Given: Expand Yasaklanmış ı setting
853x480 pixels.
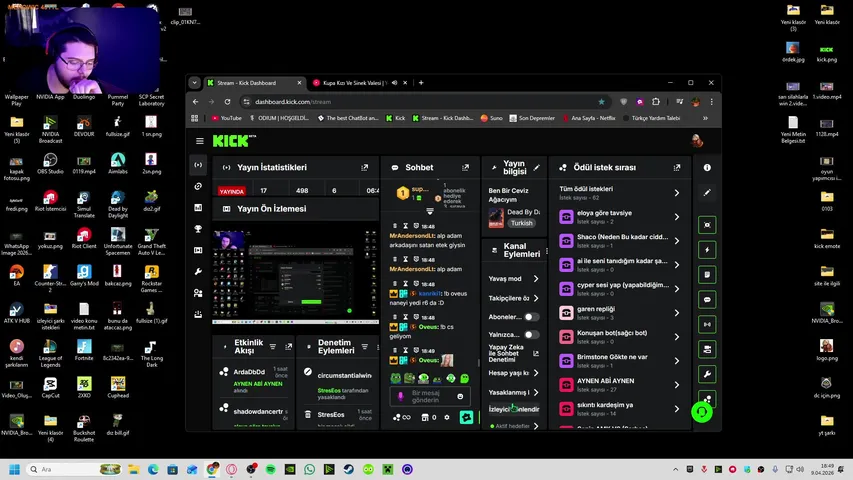Looking at the screenshot, I should pyautogui.click(x=536, y=392).
